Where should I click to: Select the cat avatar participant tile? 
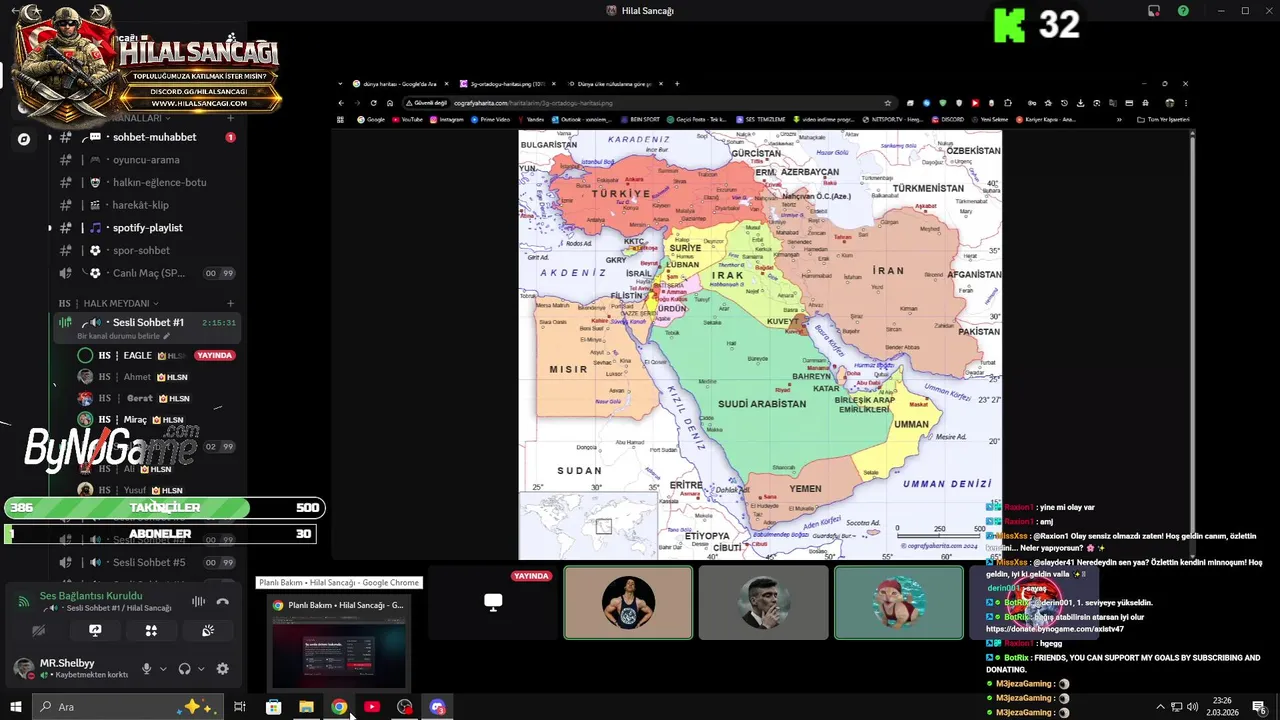pos(899,602)
